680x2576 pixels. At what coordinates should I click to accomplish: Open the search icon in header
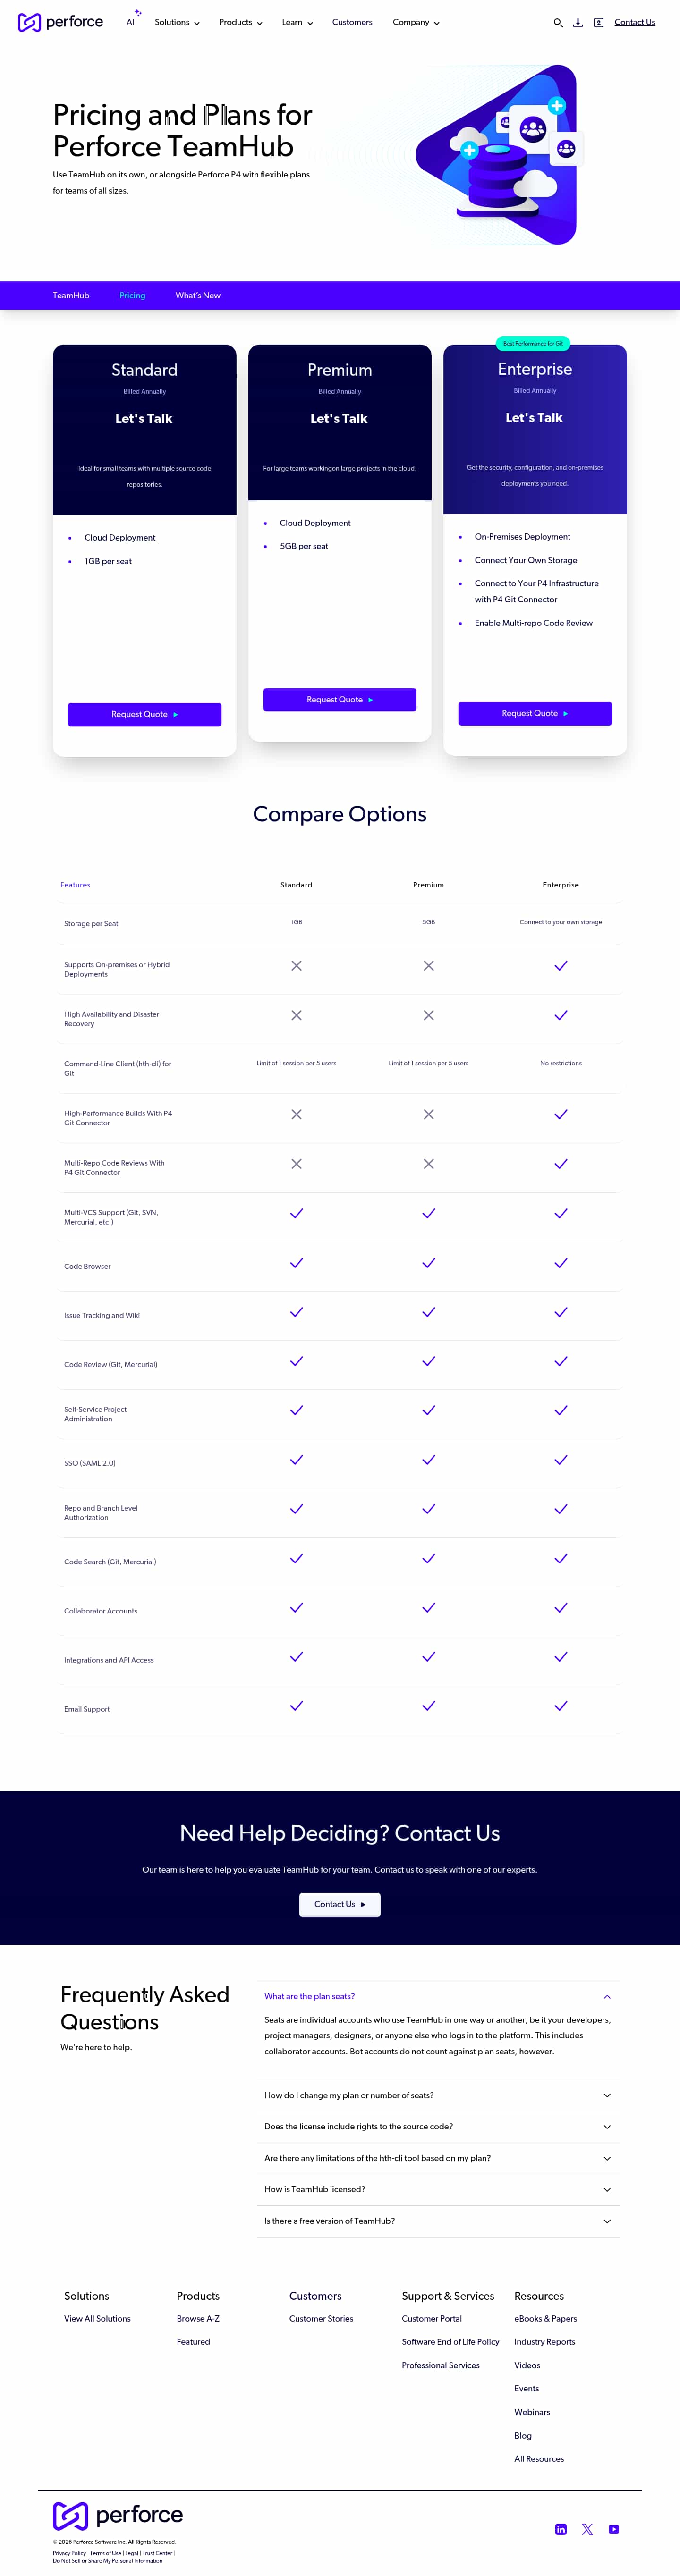(x=558, y=23)
